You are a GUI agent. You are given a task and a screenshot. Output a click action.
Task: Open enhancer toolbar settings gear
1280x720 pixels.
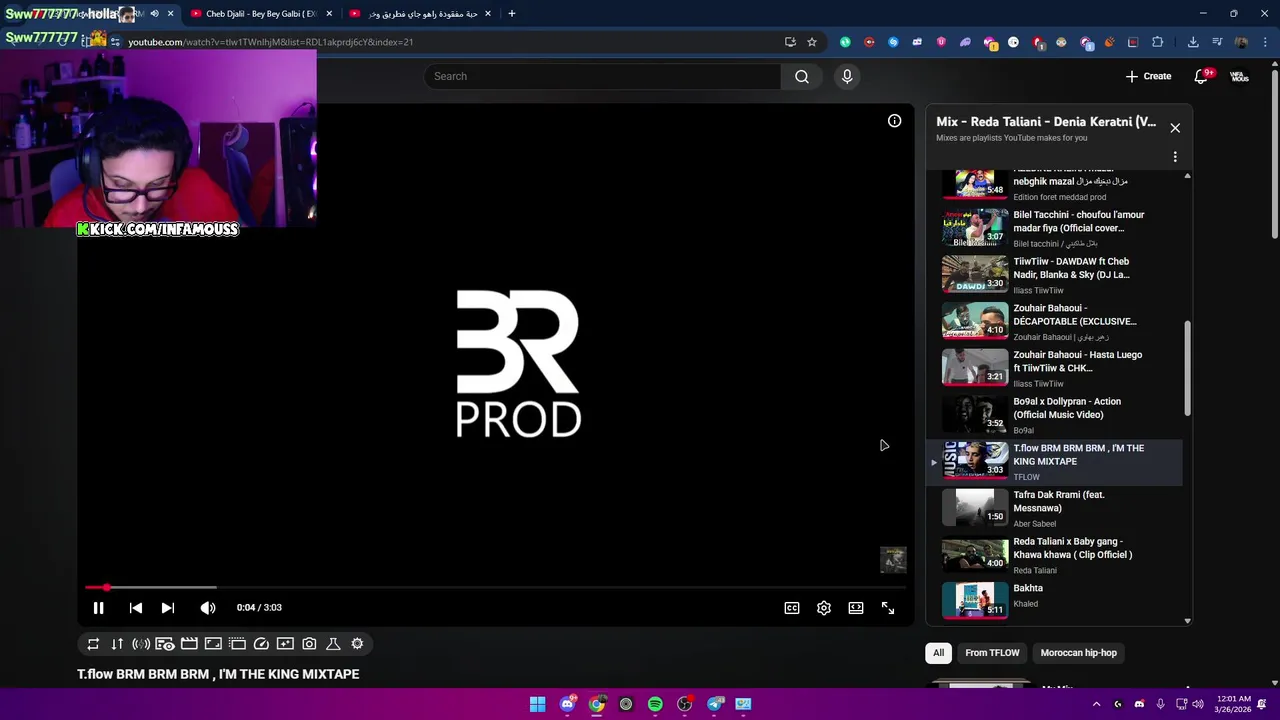357,644
